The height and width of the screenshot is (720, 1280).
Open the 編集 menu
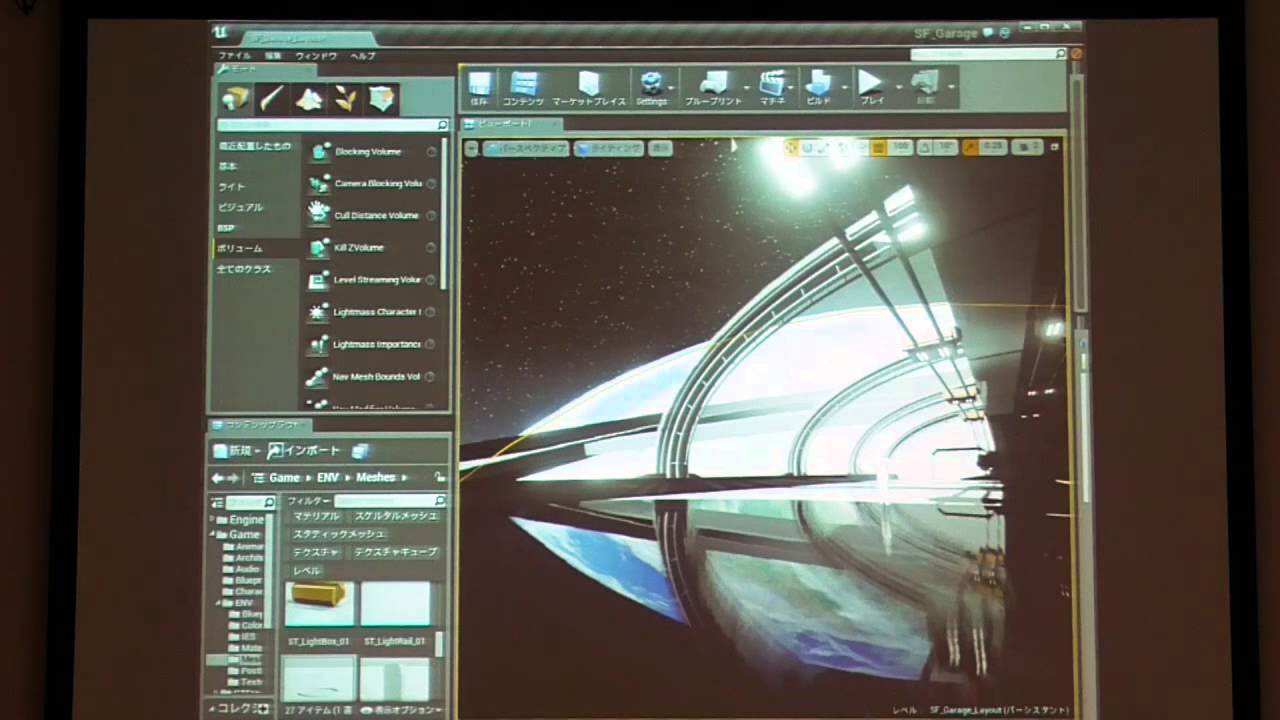(273, 56)
